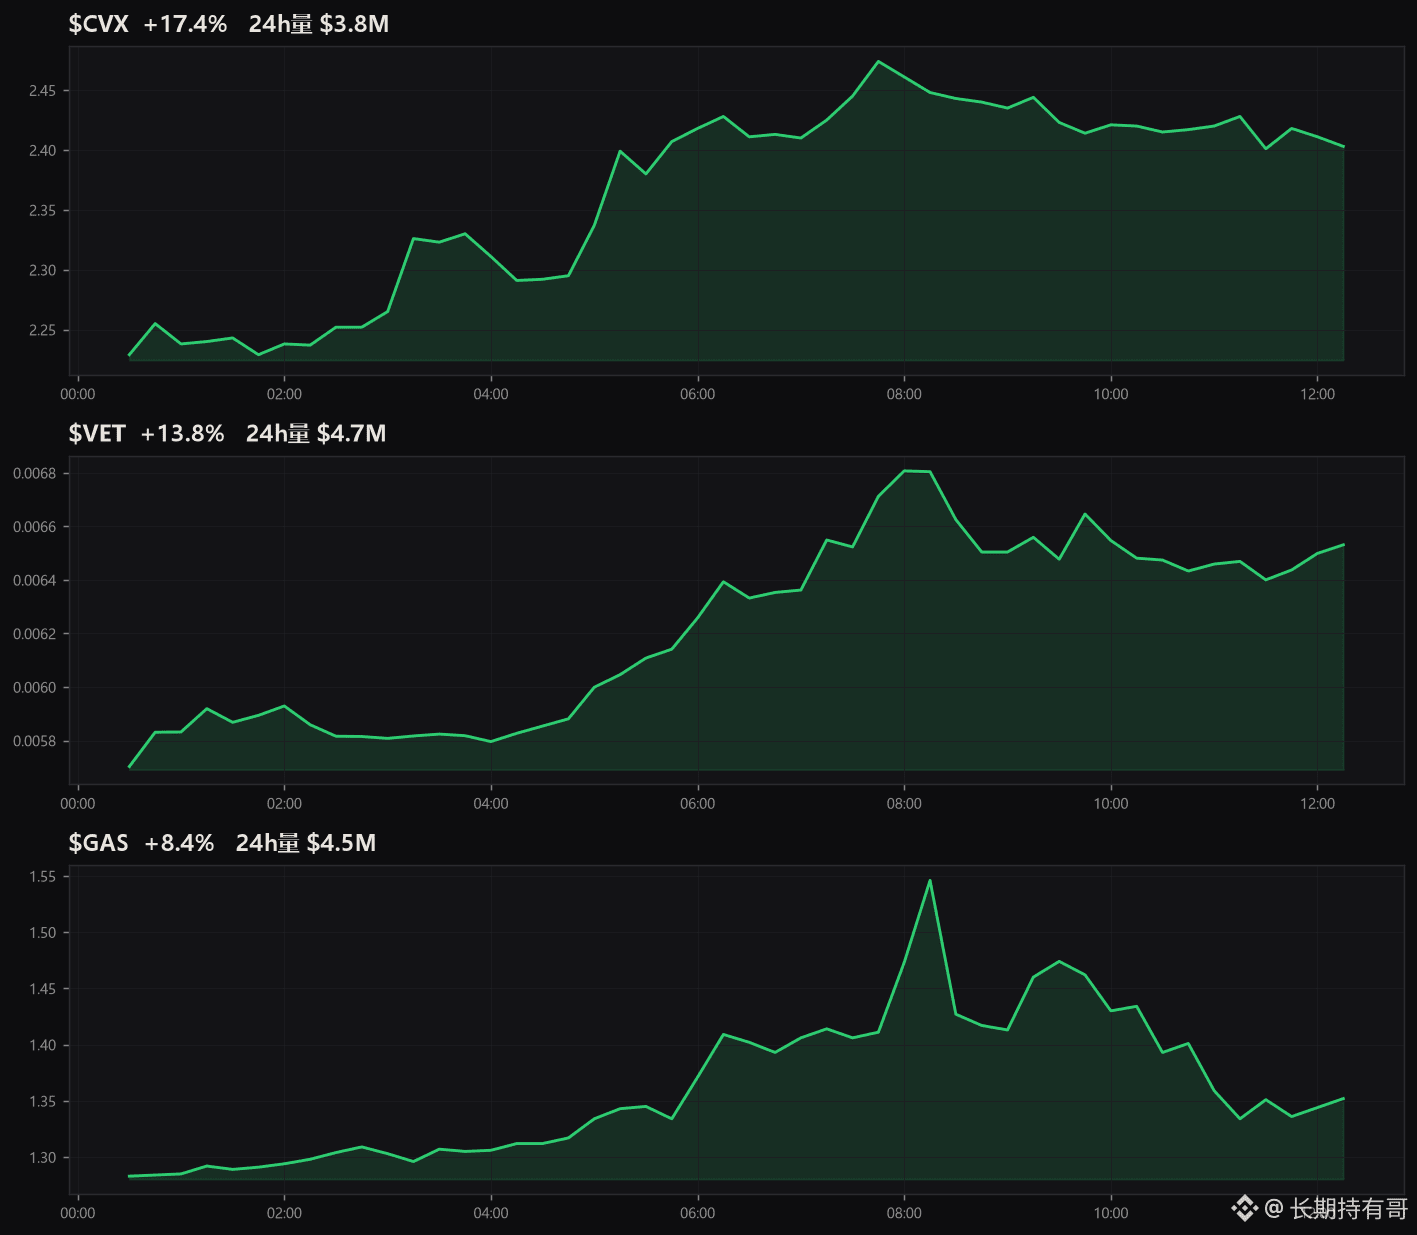Click the 10:00 time label under GAS chart

tap(1111, 1213)
